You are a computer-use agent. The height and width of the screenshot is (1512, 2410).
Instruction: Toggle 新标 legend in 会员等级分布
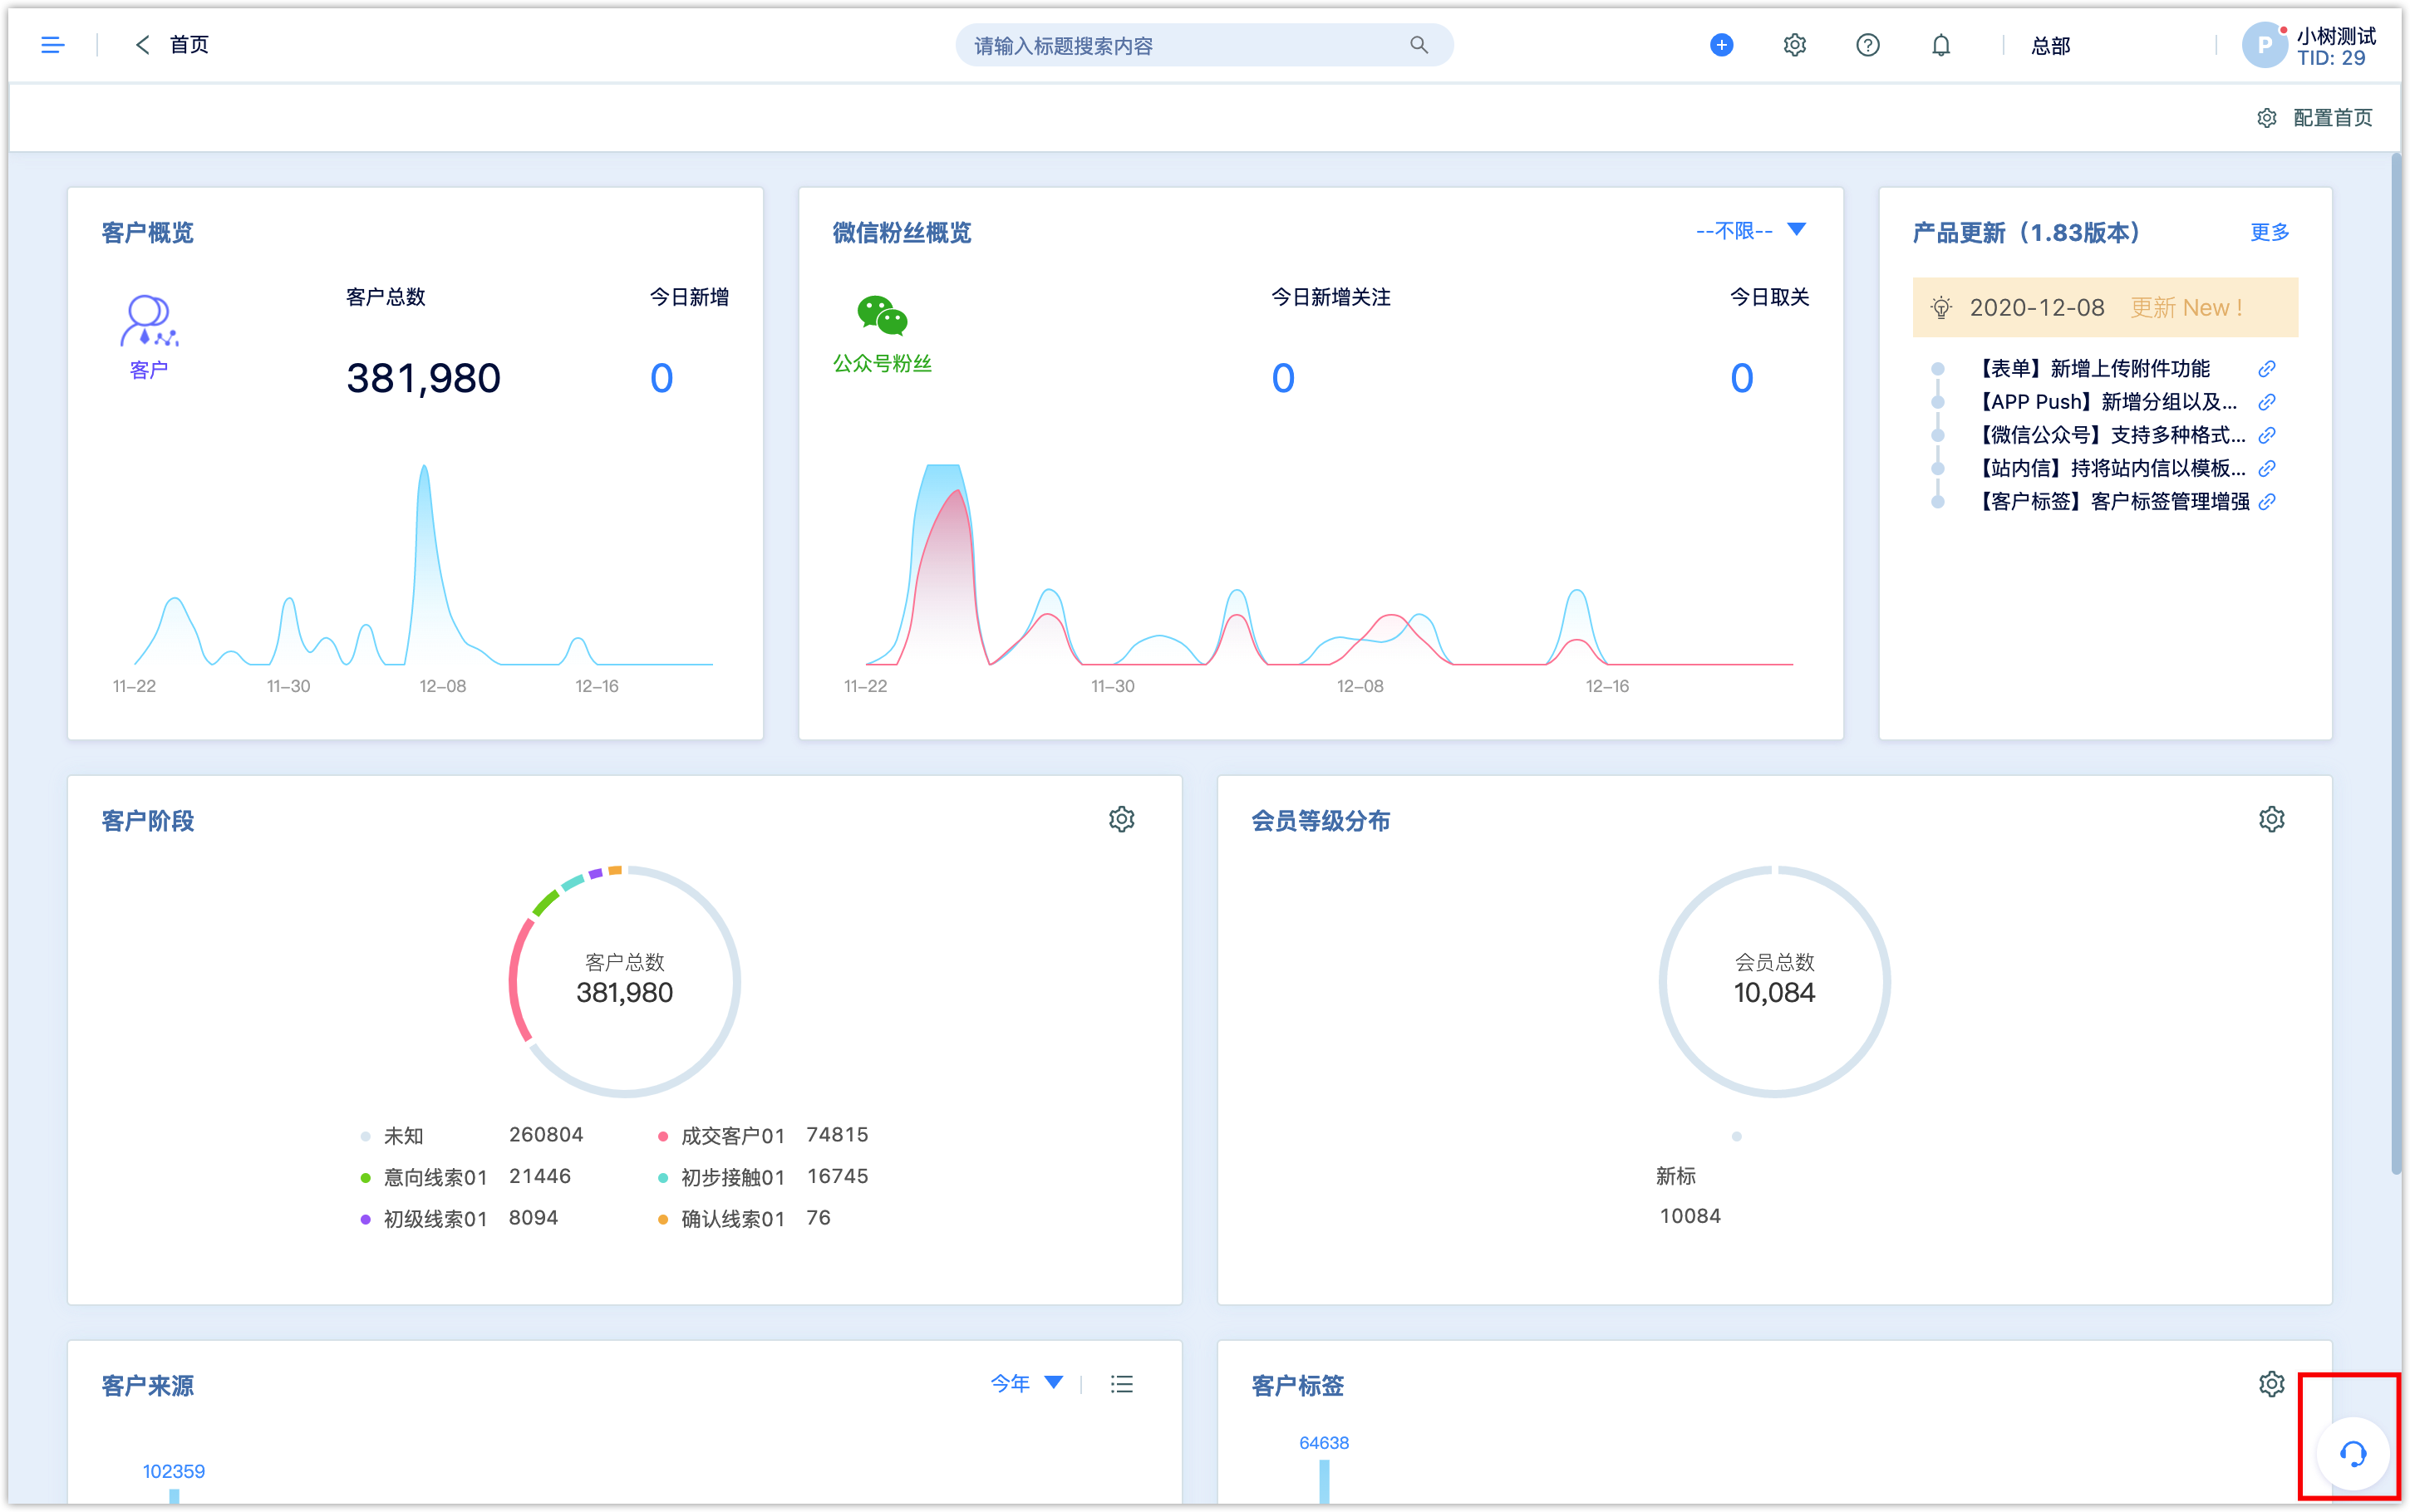pyautogui.click(x=1676, y=1176)
